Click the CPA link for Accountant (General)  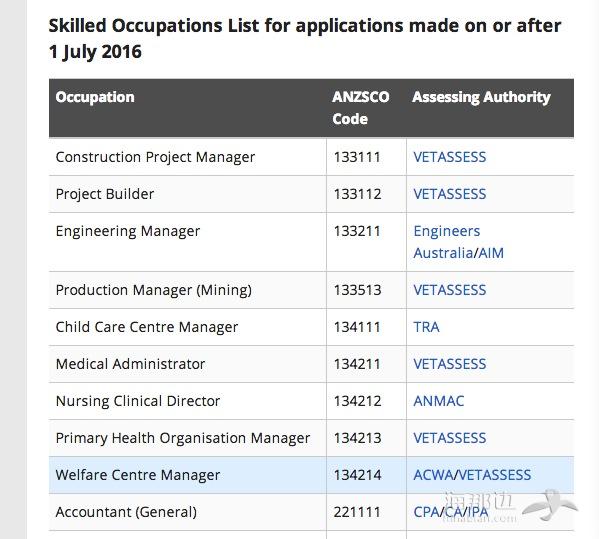tap(426, 512)
